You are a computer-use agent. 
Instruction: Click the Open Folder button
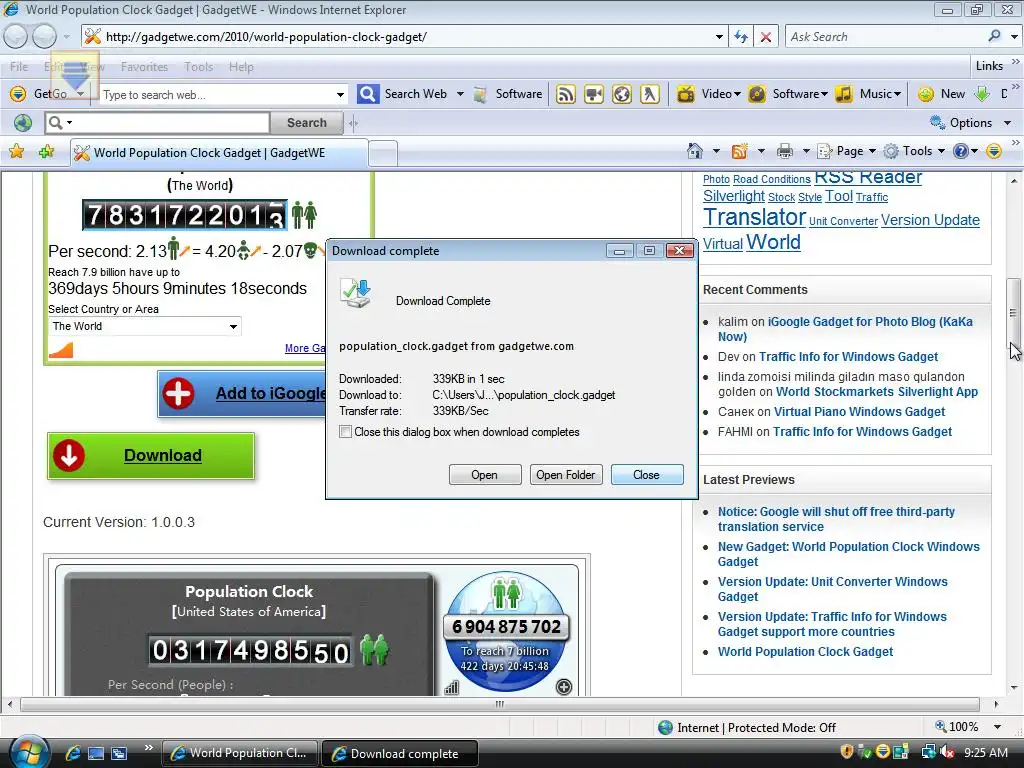tap(566, 475)
